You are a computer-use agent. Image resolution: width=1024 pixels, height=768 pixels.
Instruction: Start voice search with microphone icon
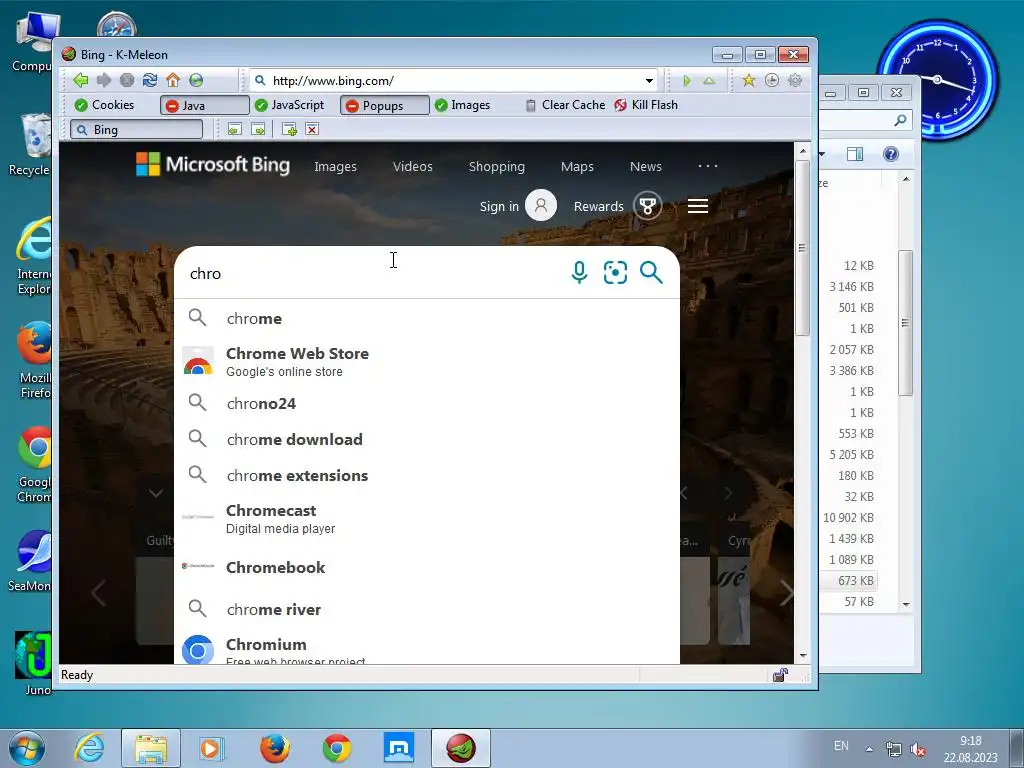(x=579, y=272)
